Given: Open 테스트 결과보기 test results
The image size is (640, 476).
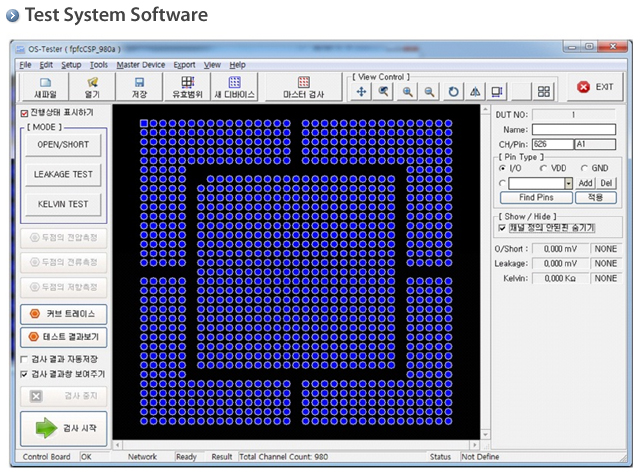Looking at the screenshot, I should 64,337.
